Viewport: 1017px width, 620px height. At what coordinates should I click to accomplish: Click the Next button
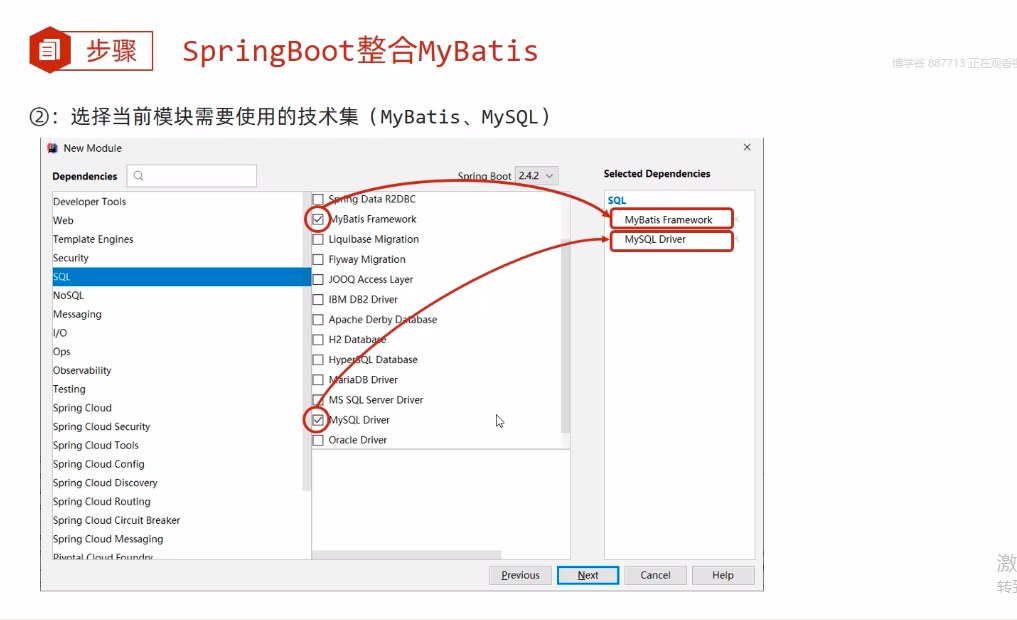588,575
